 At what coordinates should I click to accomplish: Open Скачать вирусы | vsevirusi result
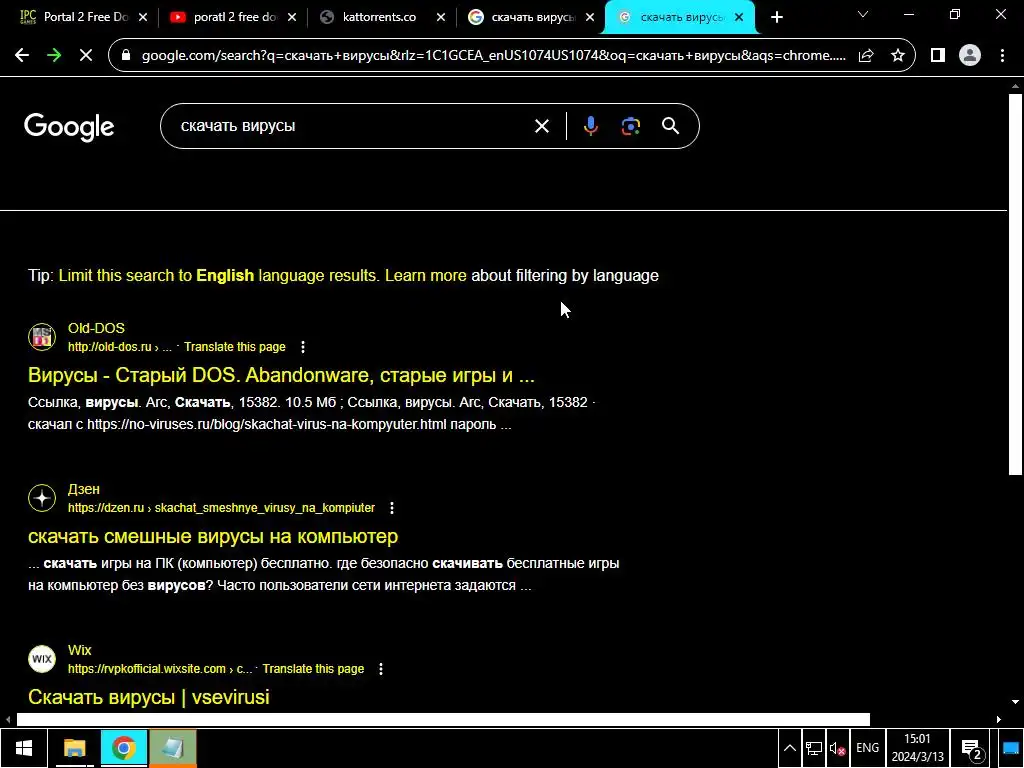click(149, 697)
